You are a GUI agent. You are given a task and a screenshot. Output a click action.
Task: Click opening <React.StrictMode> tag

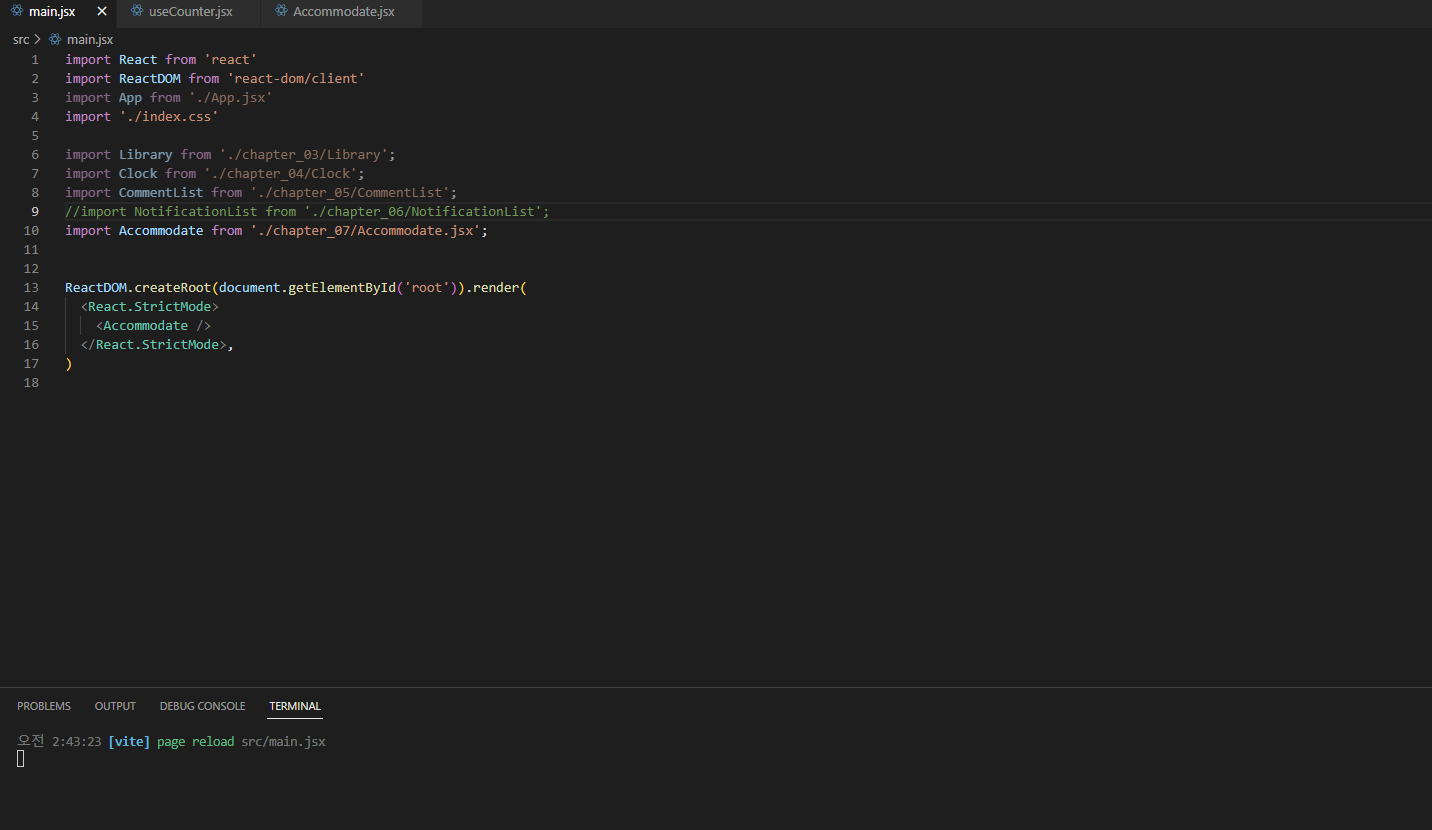[x=150, y=307]
